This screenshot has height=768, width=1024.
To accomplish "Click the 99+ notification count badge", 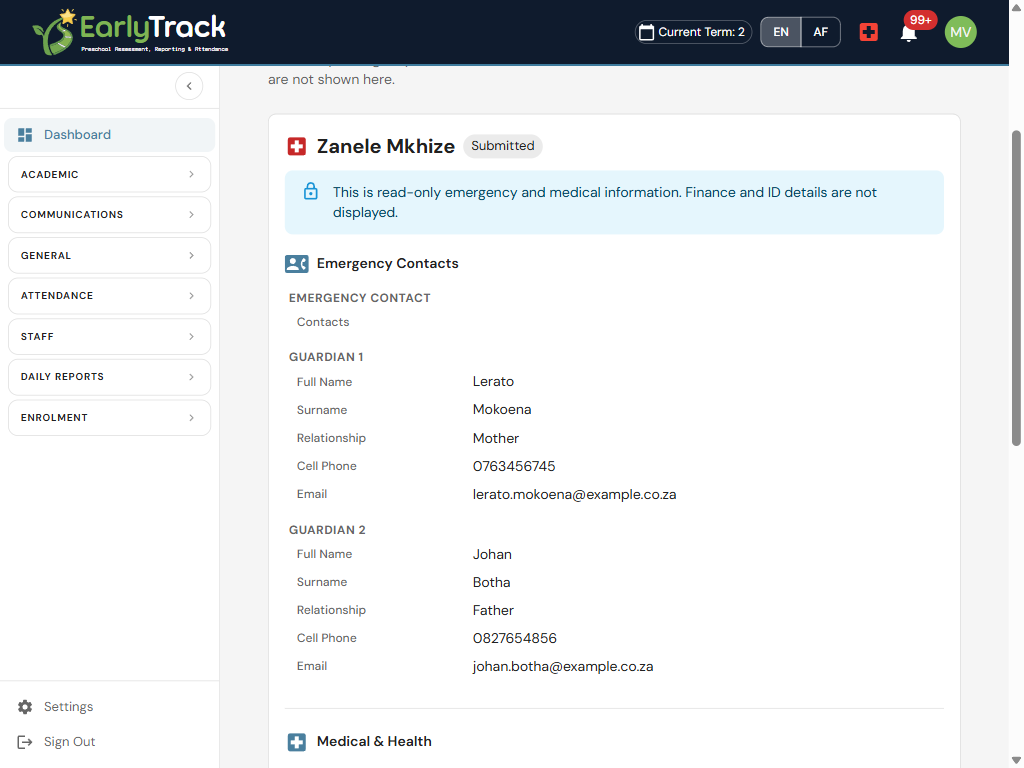I will click(x=920, y=20).
